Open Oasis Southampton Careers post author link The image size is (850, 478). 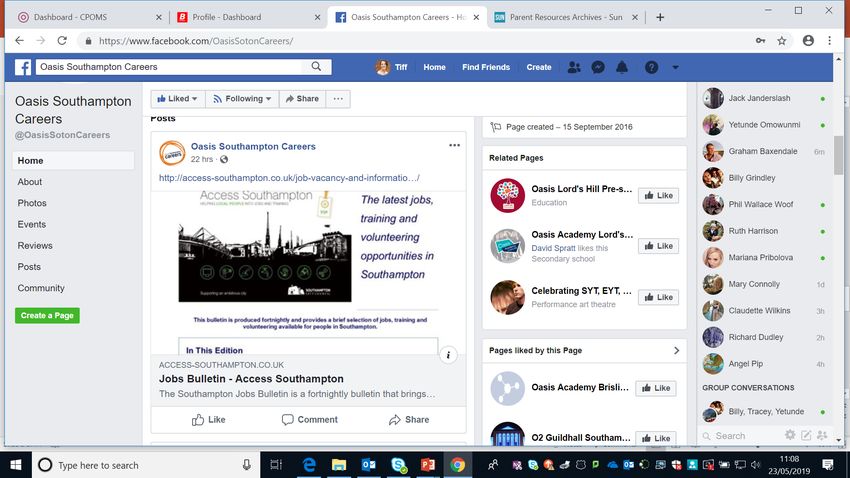253,146
